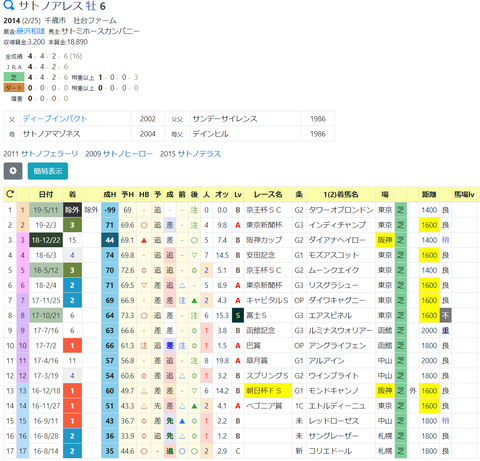Open sibling link サトノヒーロー
480x461 pixels.
(128, 154)
